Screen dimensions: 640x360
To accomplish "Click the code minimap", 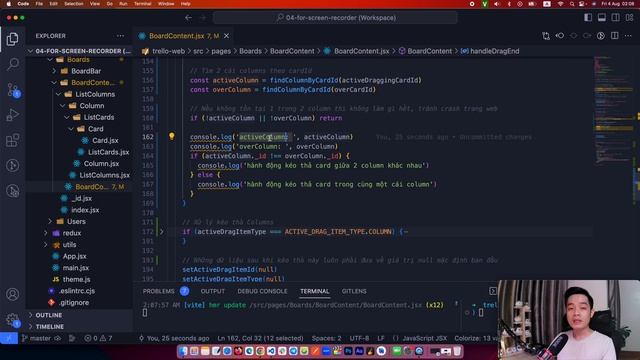I will coord(613,110).
